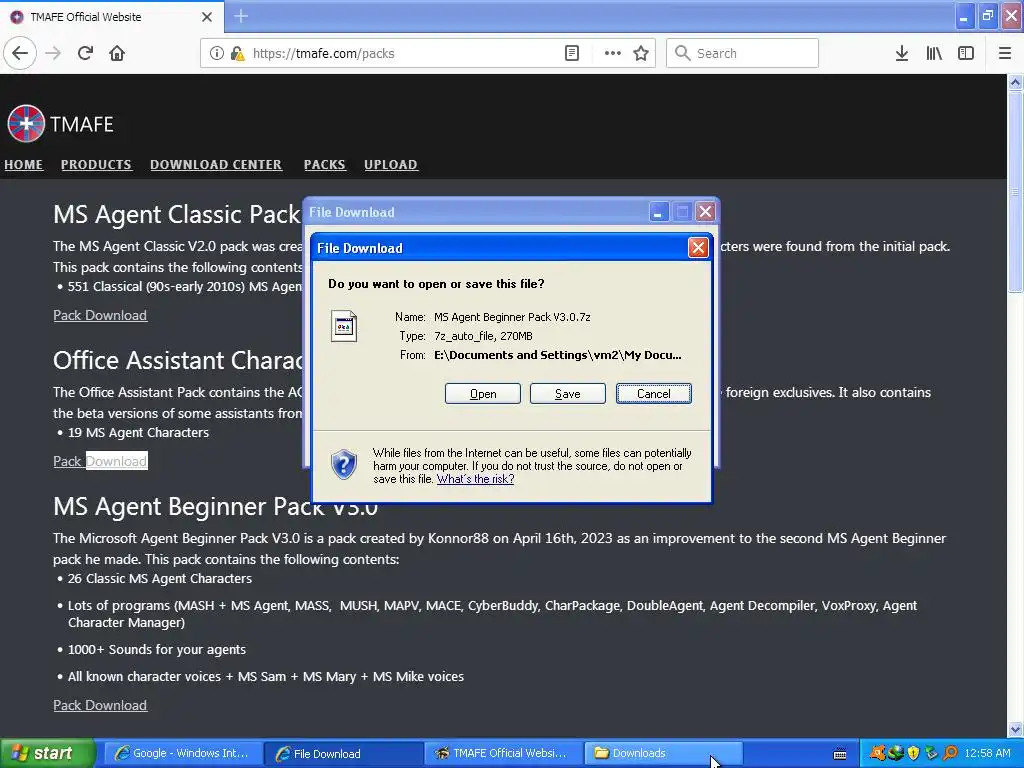Minimize the background File Download window
Image resolution: width=1024 pixels, height=768 pixels.
coord(658,212)
